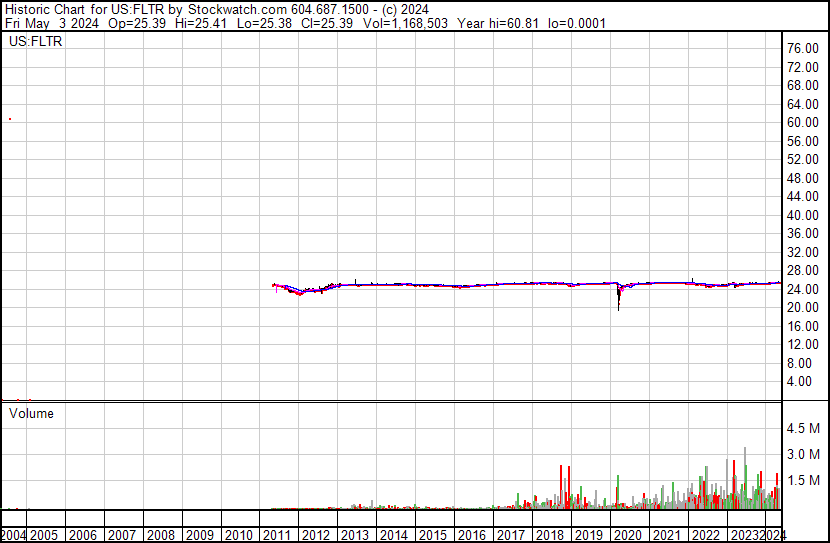Screen dimensions: 830x543
Task: Click the 2014 year label
Action: 394,535
